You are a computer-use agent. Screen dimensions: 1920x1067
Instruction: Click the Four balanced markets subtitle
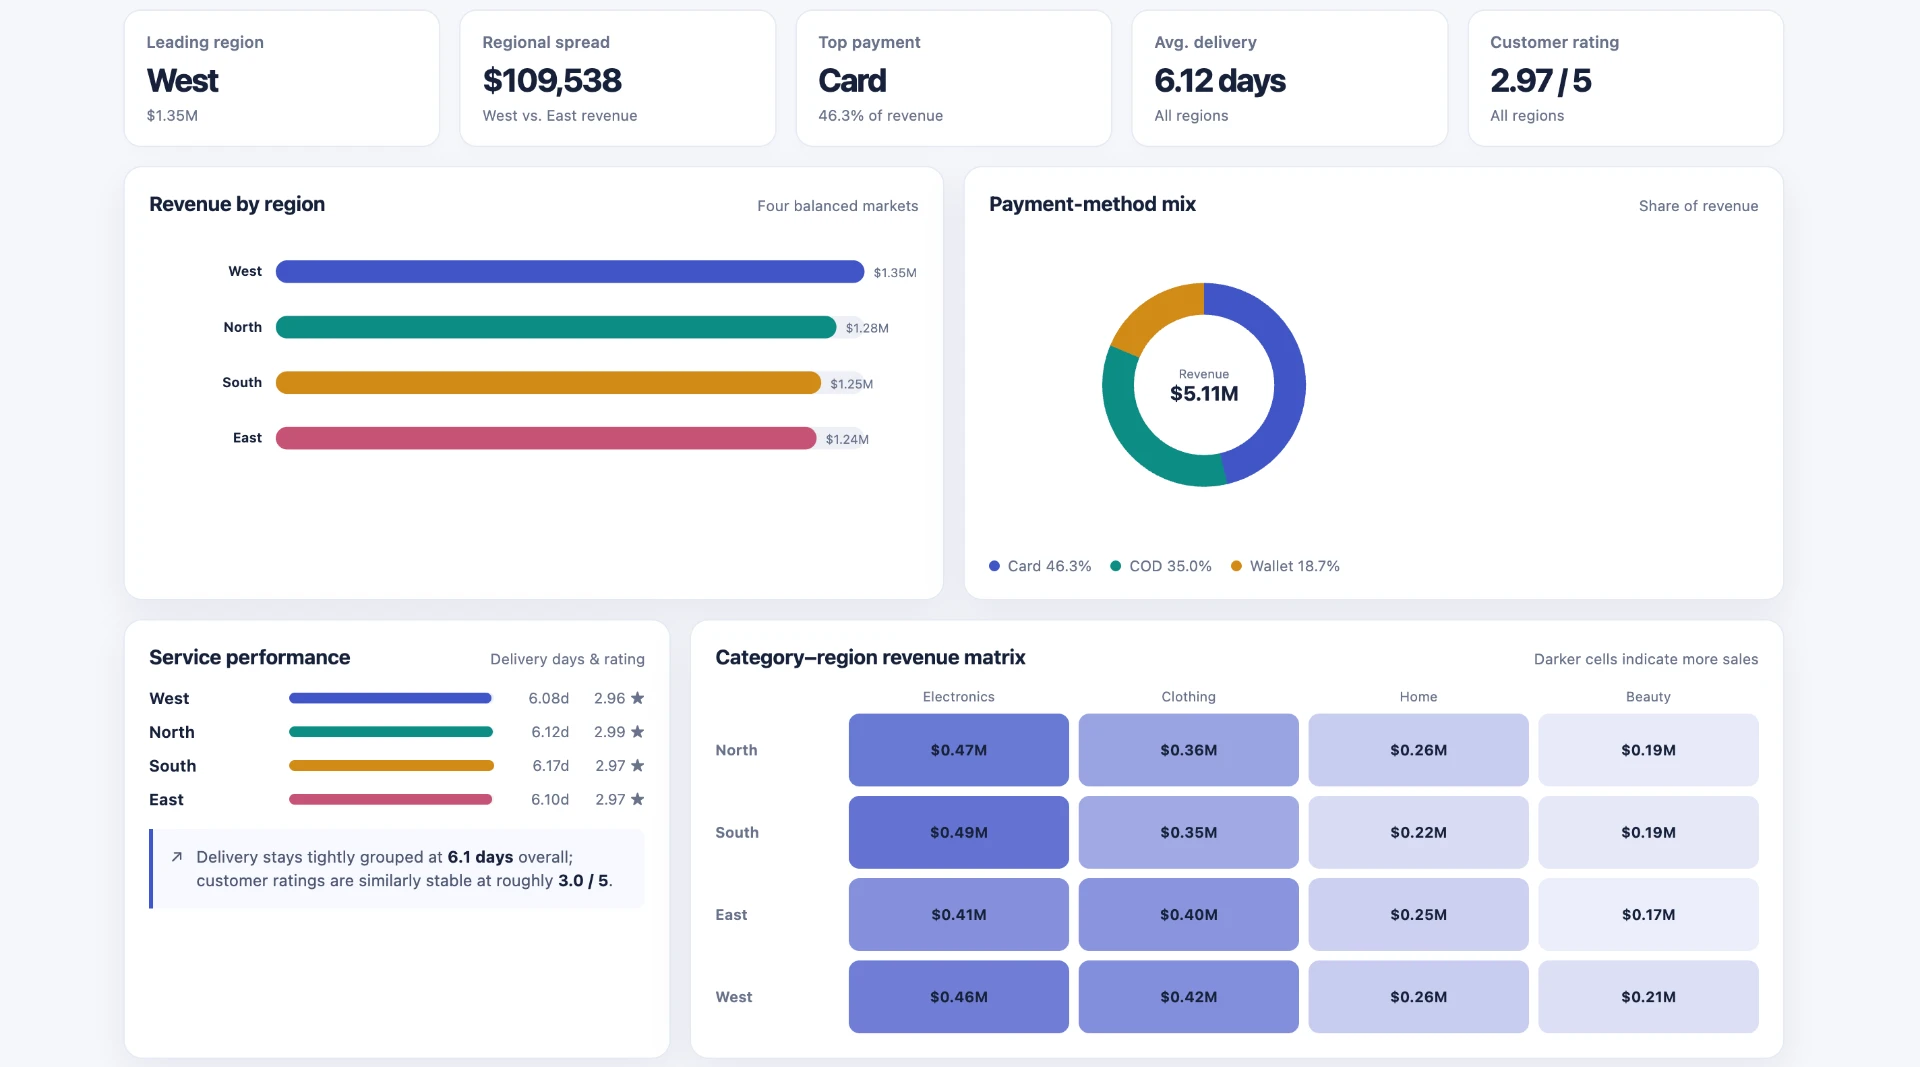tap(837, 206)
